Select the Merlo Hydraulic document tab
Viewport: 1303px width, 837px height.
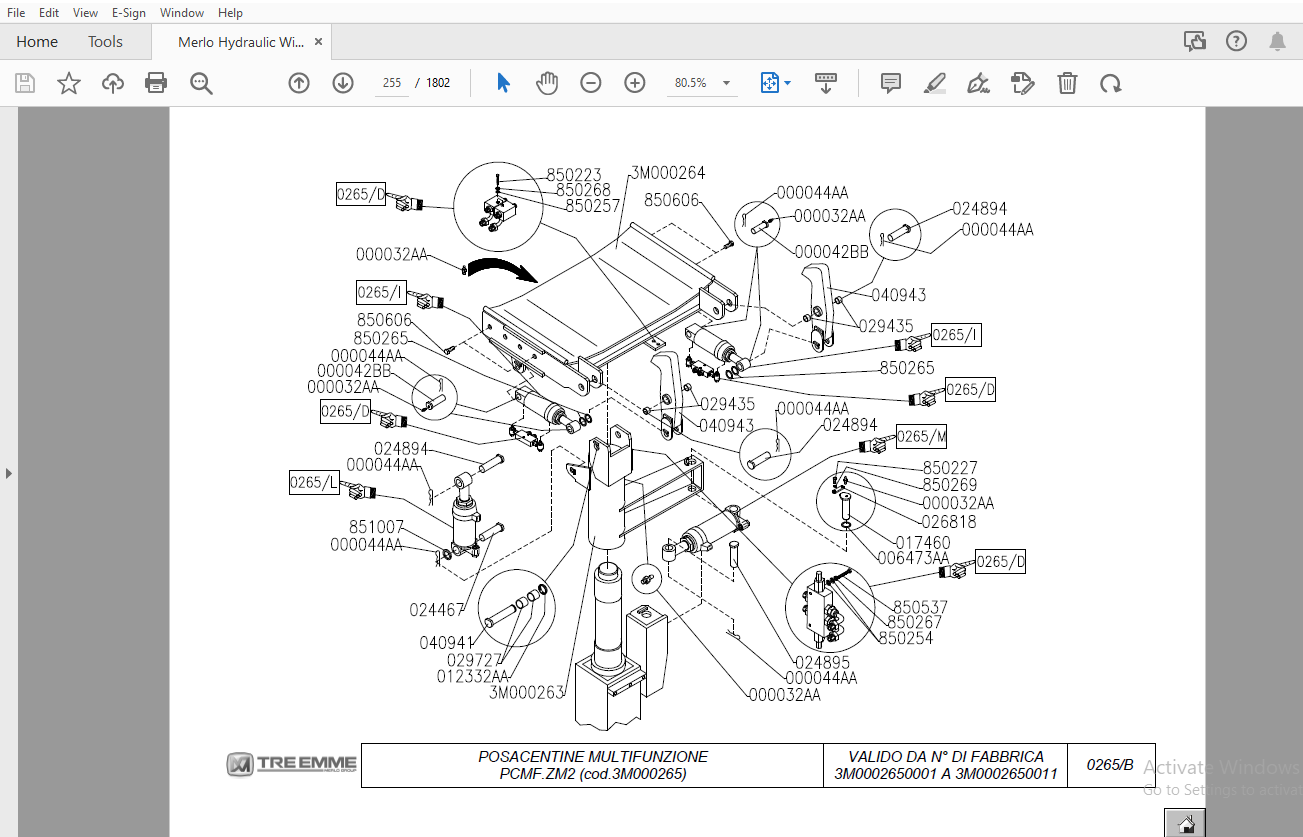[x=241, y=42]
